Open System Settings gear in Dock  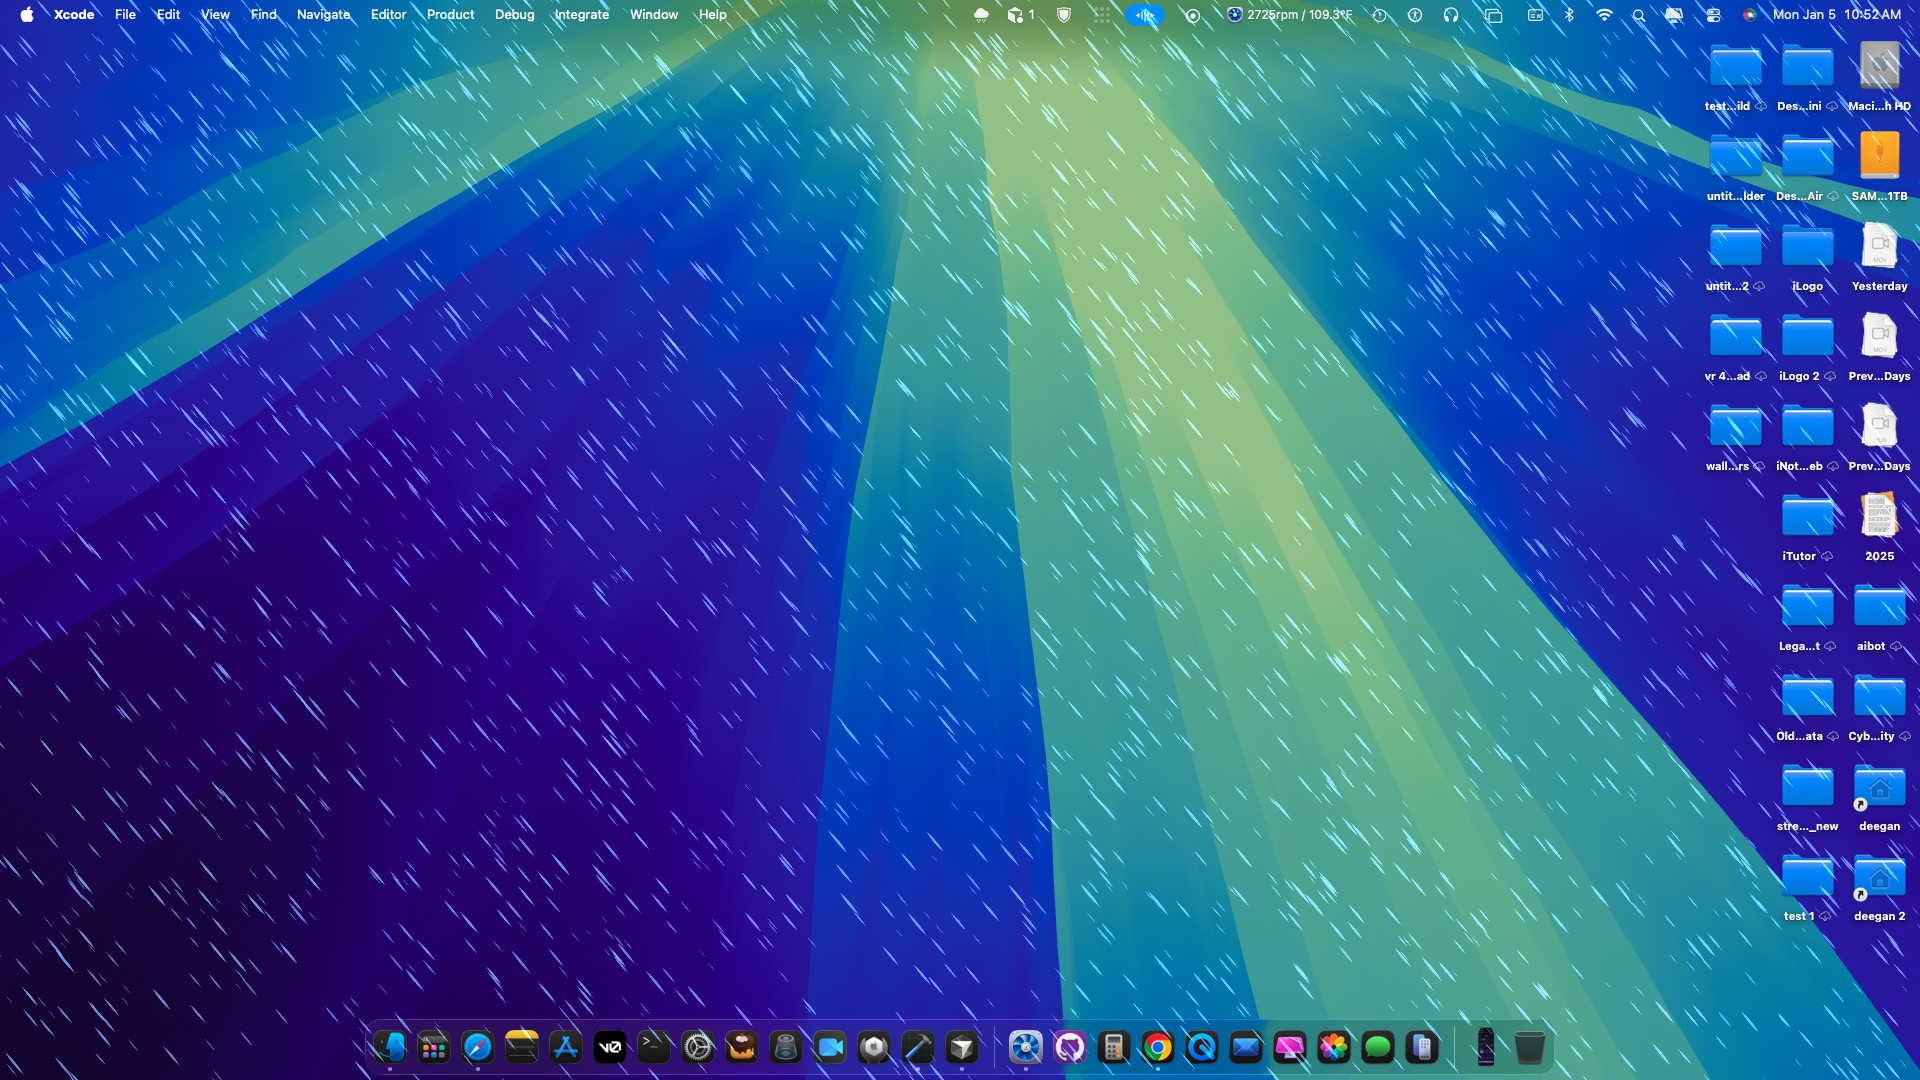pyautogui.click(x=698, y=1047)
